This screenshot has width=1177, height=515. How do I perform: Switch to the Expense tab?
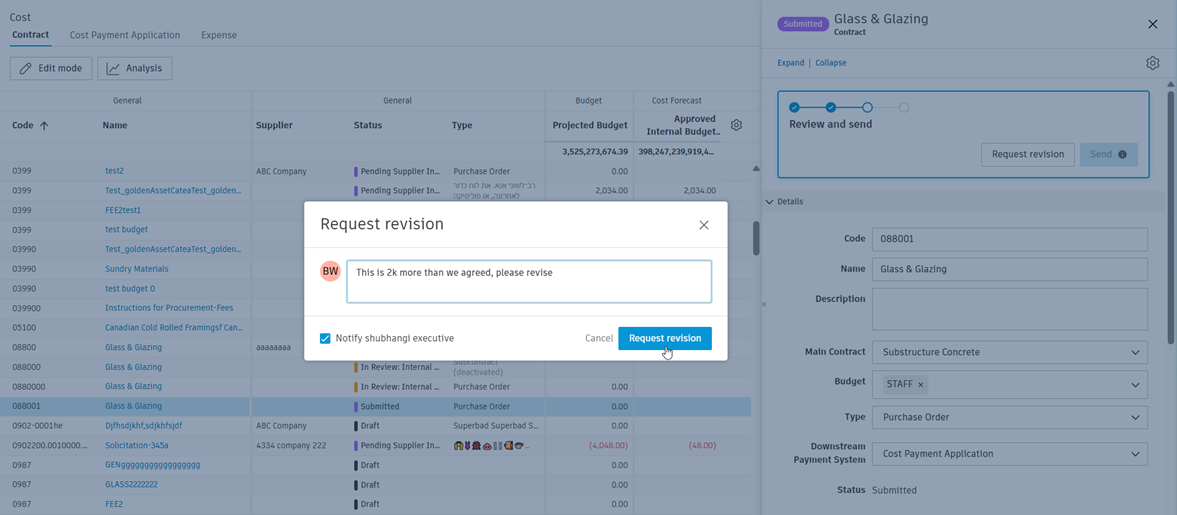click(218, 35)
